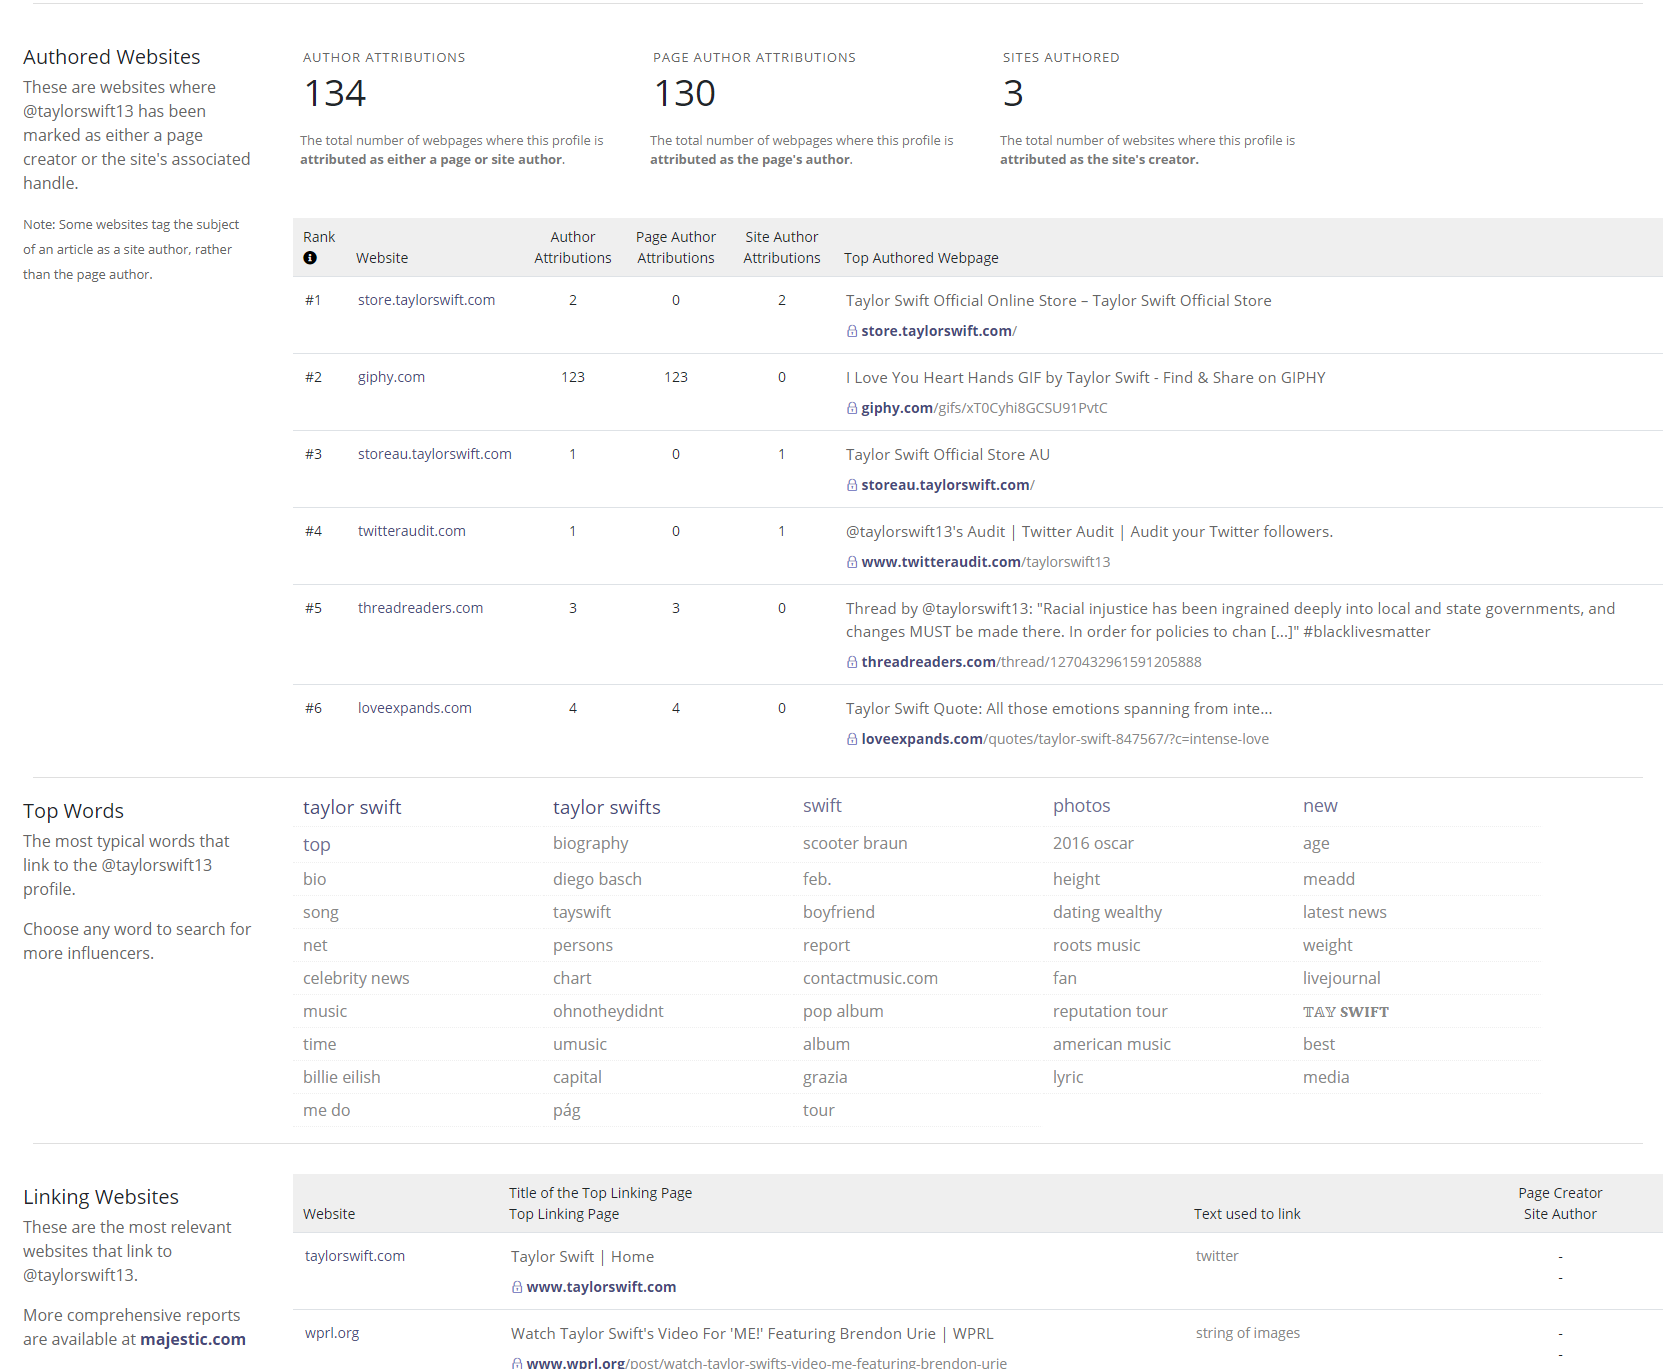
Task: Open the giphy.com/gifs/xT0Cyhi8GCSU91PvtC link
Action: (984, 408)
